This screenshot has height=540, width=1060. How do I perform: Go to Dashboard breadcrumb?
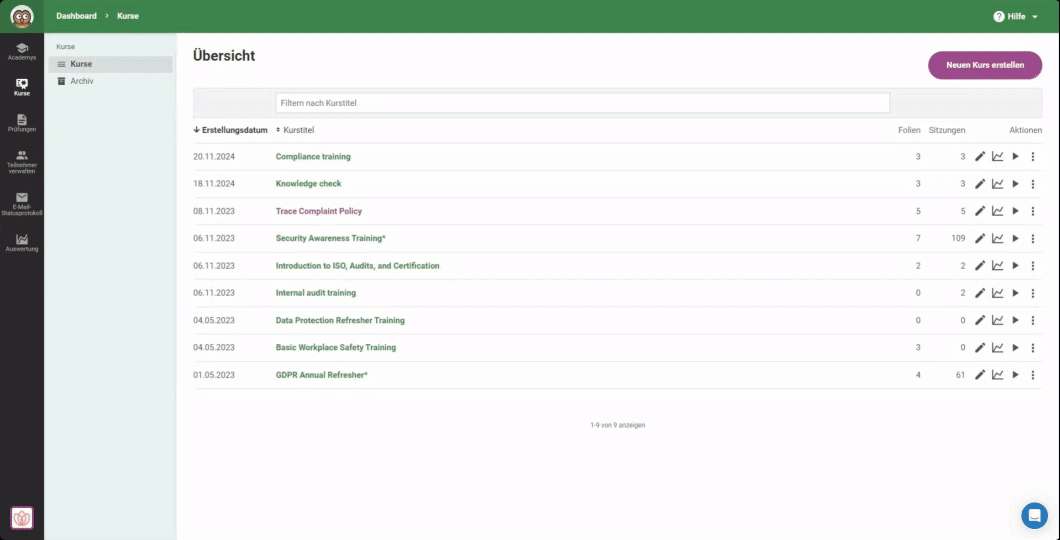pos(76,16)
